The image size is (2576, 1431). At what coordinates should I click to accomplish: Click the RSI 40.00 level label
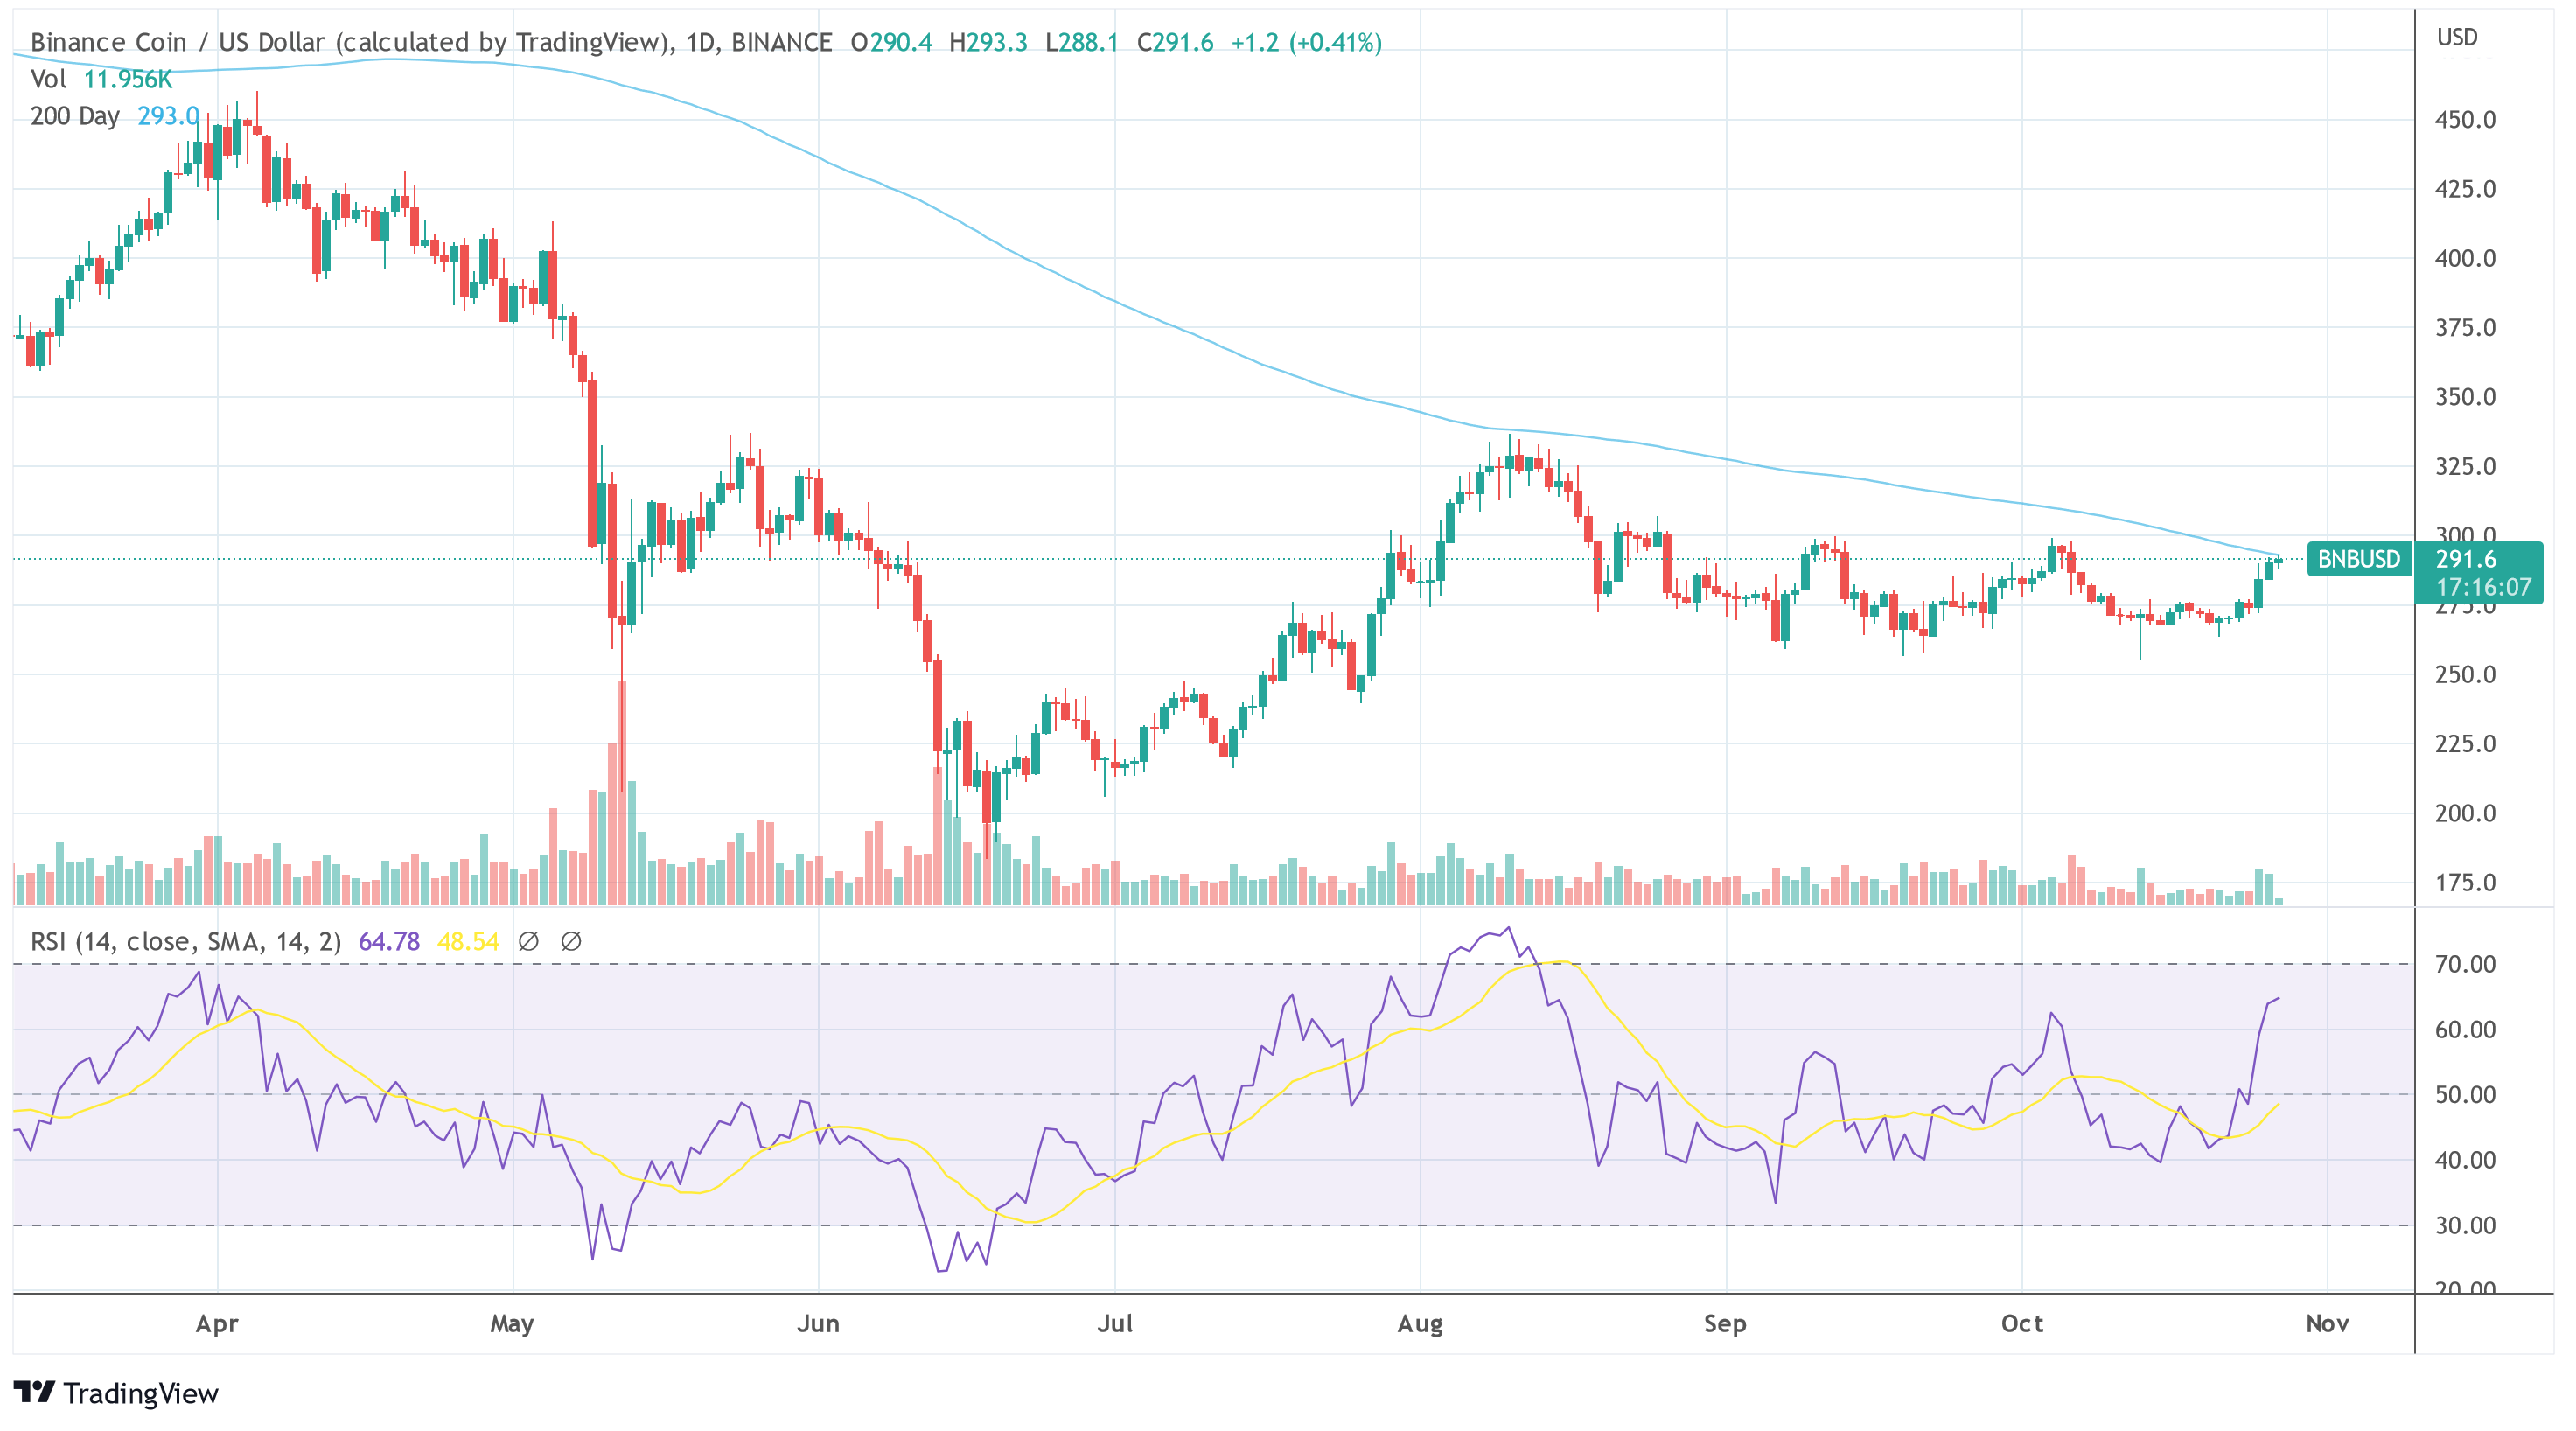[2465, 1160]
